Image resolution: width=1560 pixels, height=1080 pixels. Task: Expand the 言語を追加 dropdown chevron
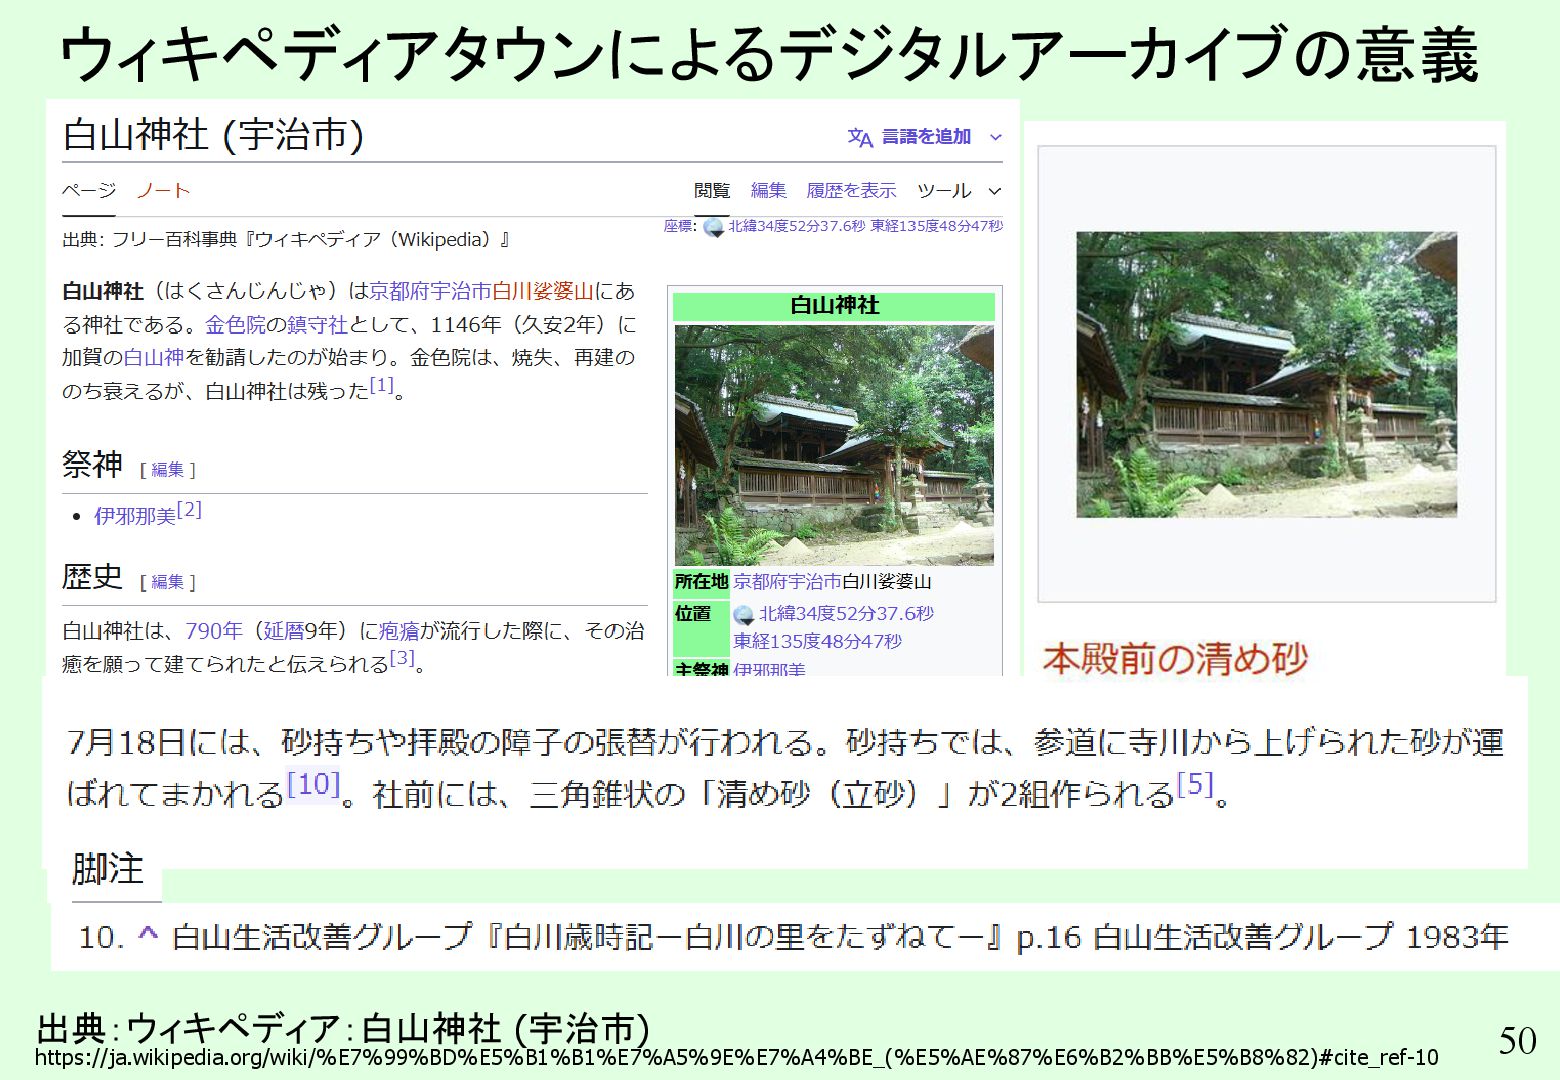(x=995, y=137)
